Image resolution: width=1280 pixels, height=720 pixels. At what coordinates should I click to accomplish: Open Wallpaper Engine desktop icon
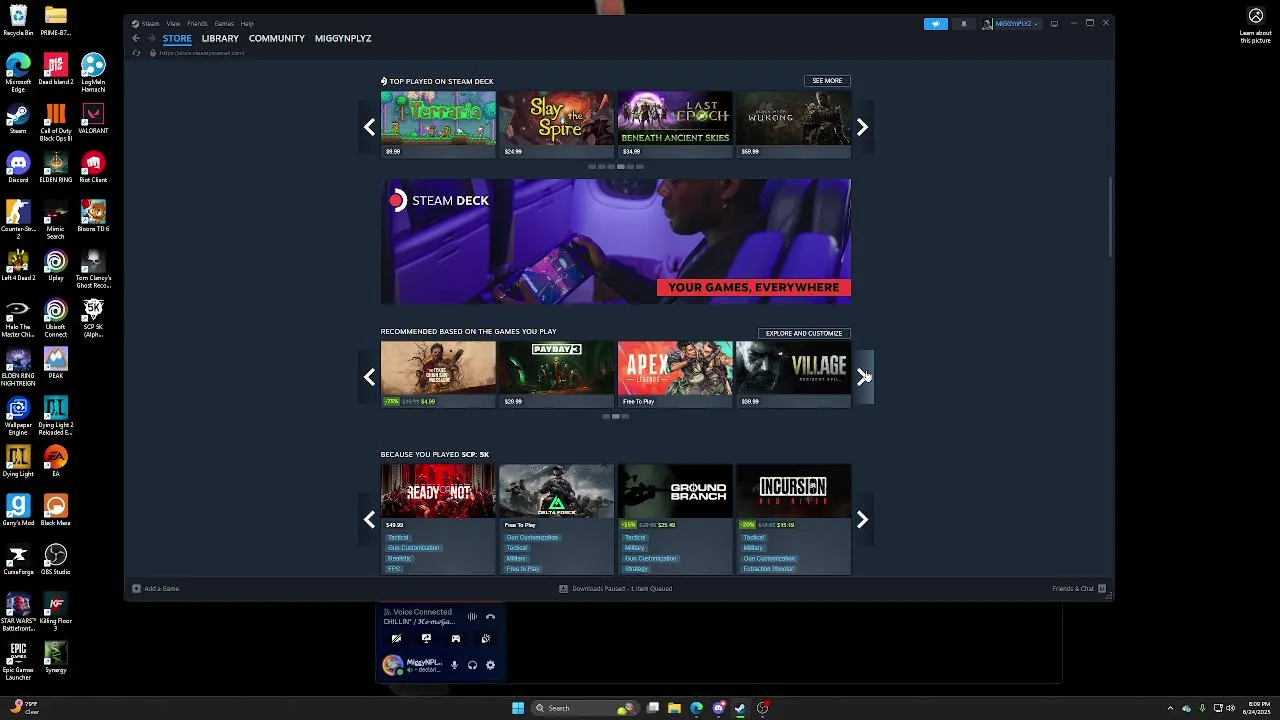click(x=18, y=415)
